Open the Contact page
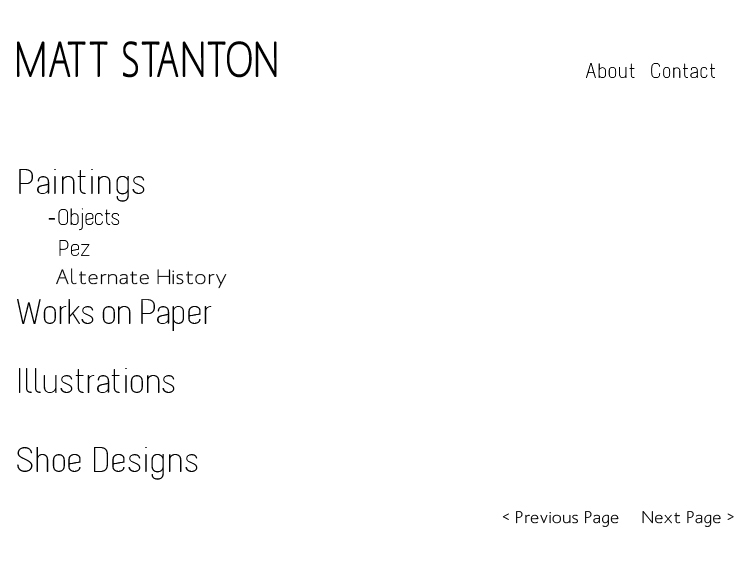The height and width of the screenshot is (577, 750). pos(683,71)
